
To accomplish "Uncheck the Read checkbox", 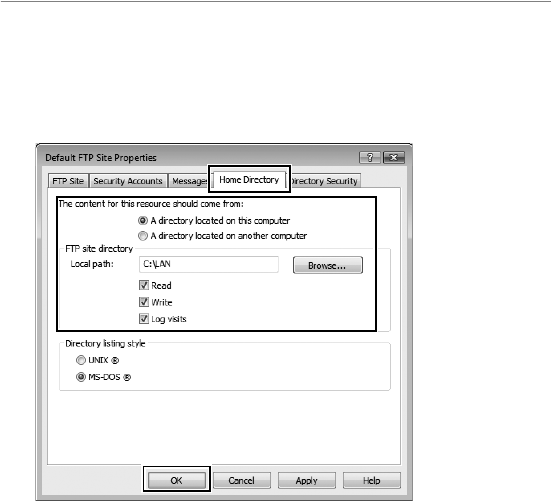I will 144,285.
